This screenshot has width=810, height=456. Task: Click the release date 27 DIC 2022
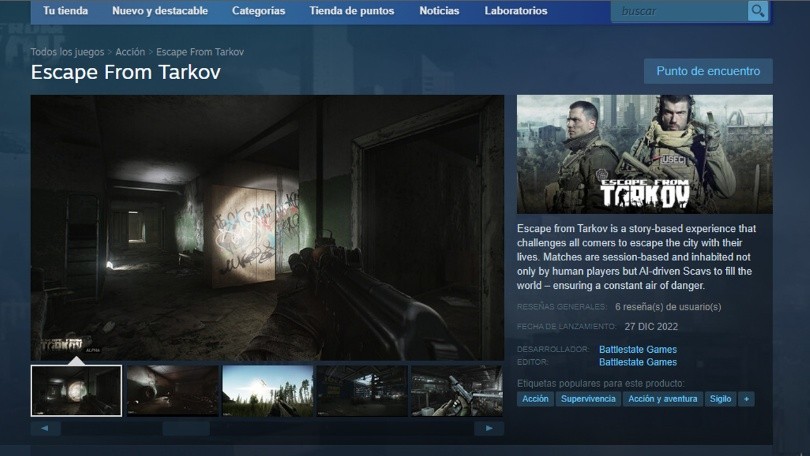coord(651,327)
